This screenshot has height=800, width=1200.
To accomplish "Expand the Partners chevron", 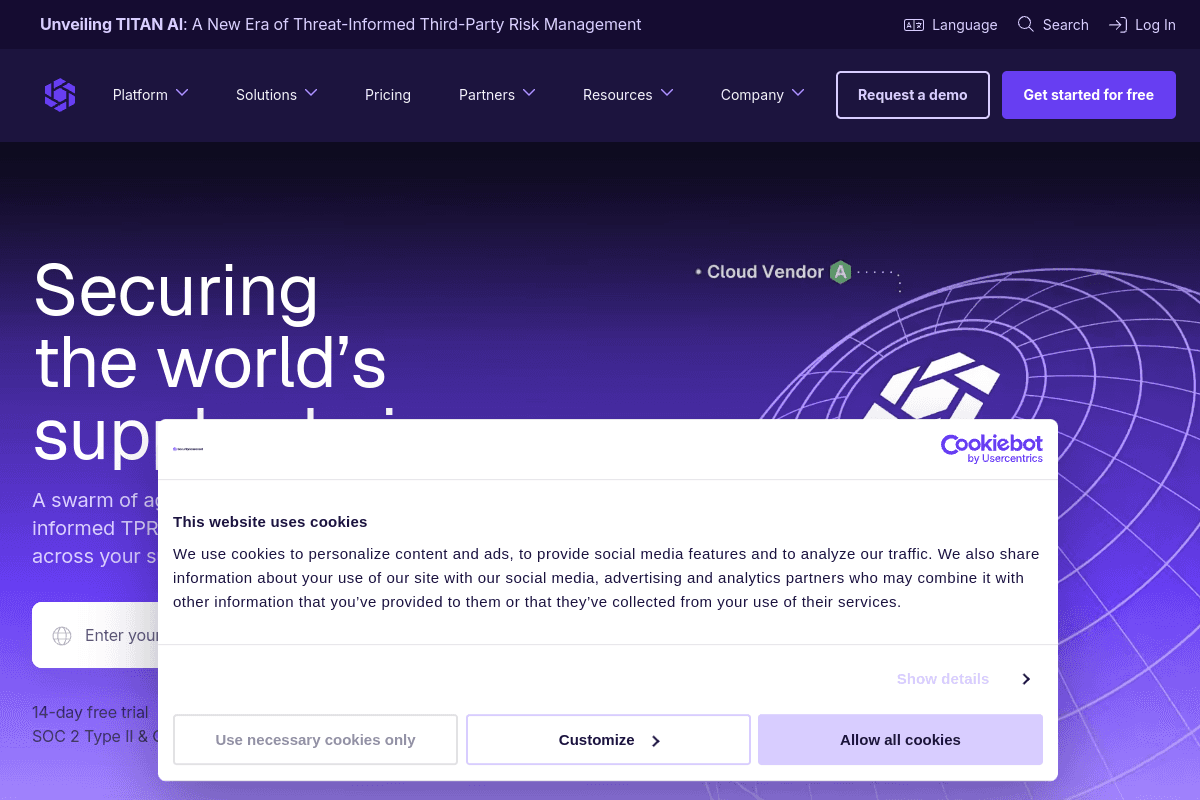I will pyautogui.click(x=529, y=93).
